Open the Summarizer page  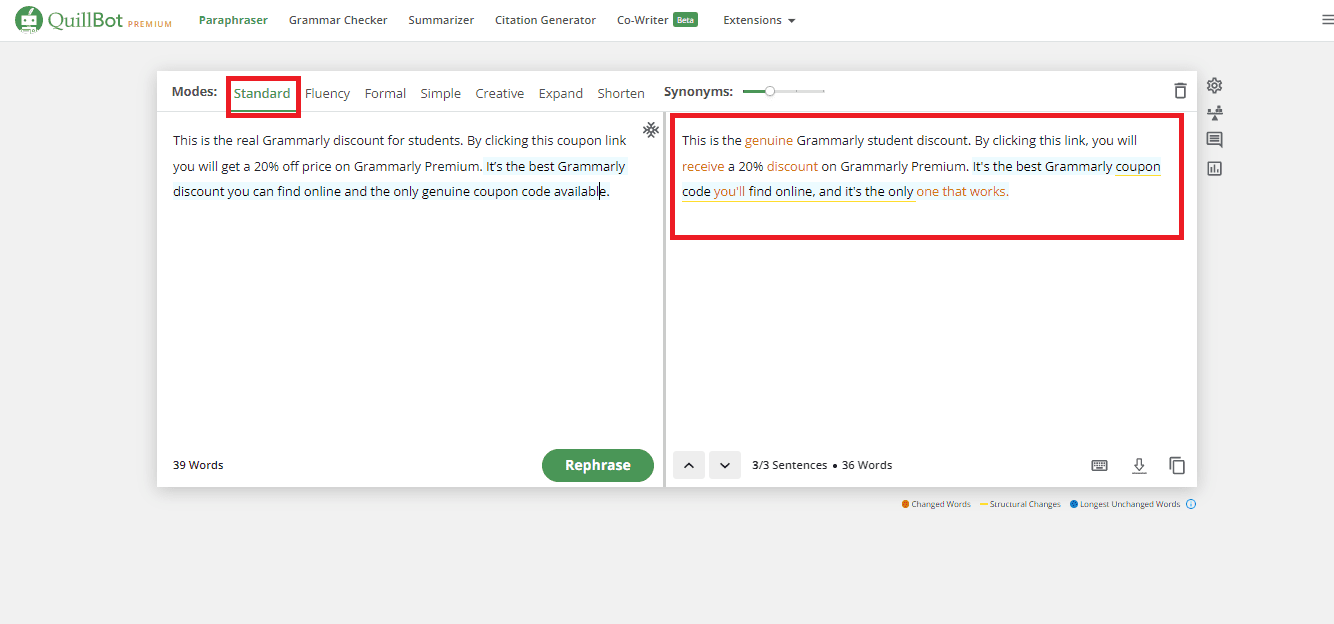tap(441, 20)
